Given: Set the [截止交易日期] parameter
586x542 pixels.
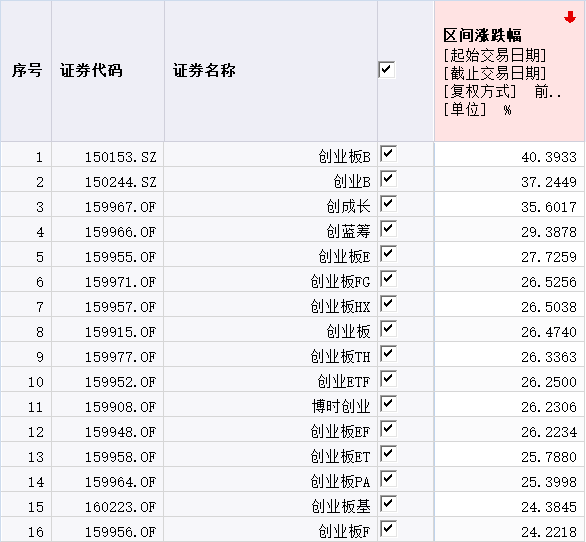Looking at the screenshot, I should (495, 73).
